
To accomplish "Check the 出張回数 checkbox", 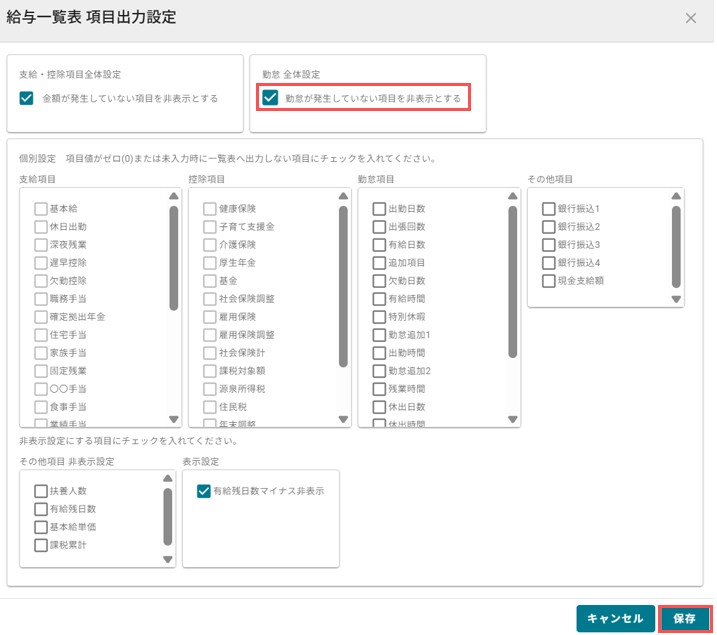I will (x=379, y=227).
